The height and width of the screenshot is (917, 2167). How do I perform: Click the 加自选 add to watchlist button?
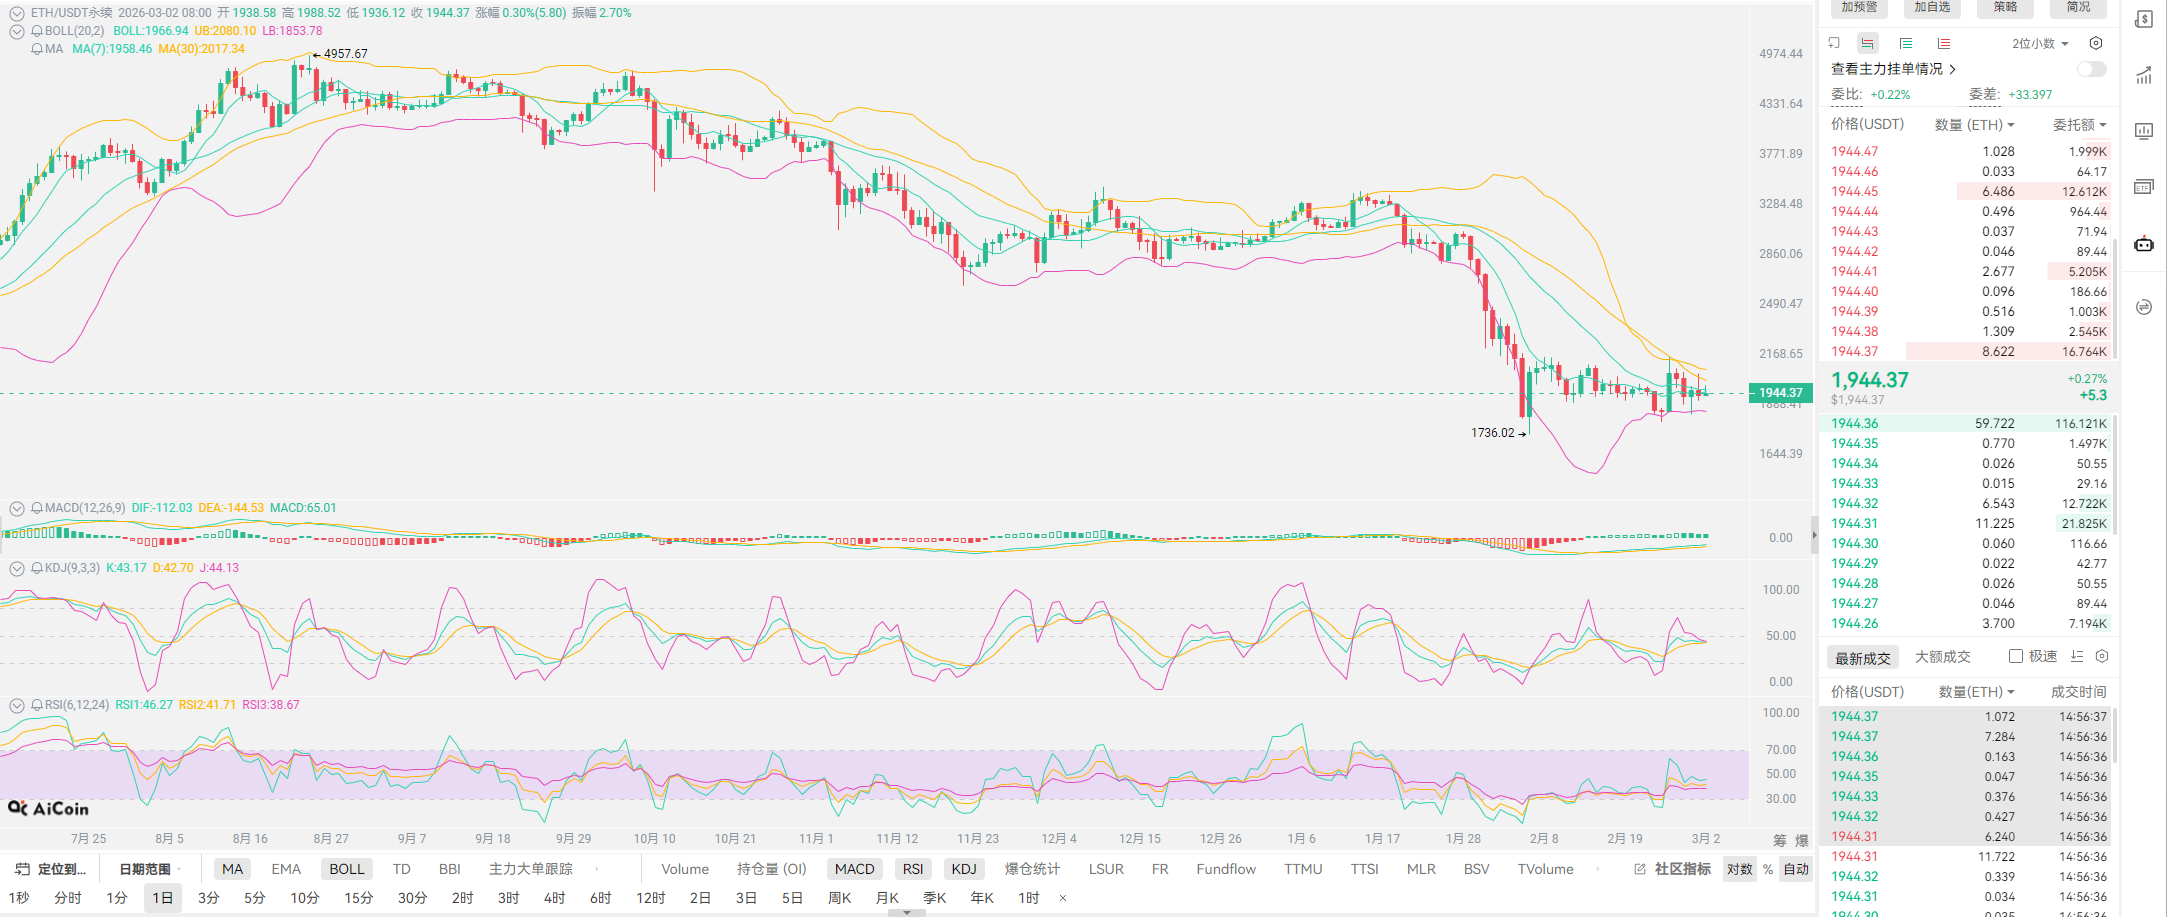1932,8
